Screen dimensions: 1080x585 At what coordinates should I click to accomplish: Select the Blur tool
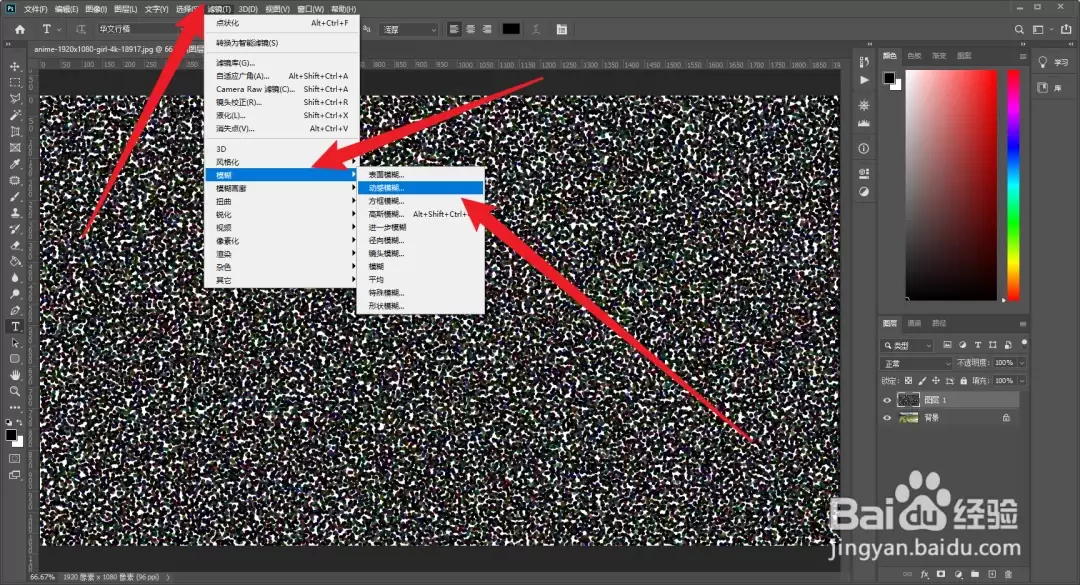point(14,278)
